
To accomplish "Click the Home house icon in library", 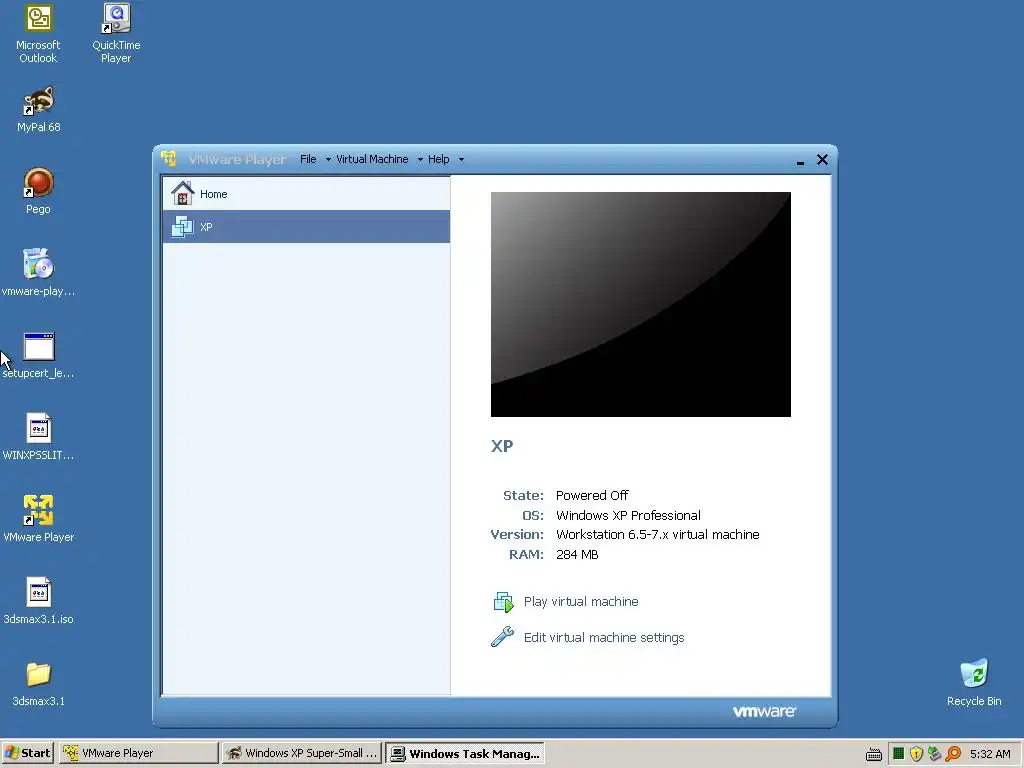I will (182, 193).
